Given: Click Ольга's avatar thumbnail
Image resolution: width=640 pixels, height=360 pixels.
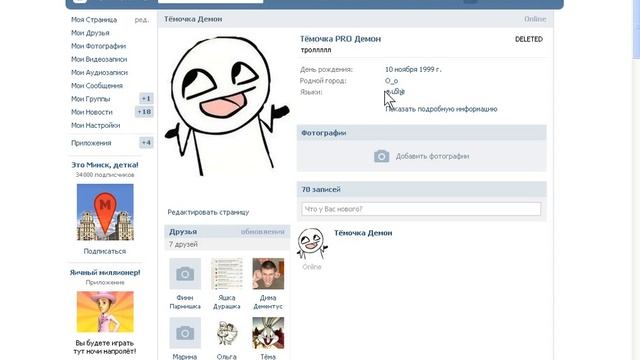Looking at the screenshot, I should (x=227, y=333).
